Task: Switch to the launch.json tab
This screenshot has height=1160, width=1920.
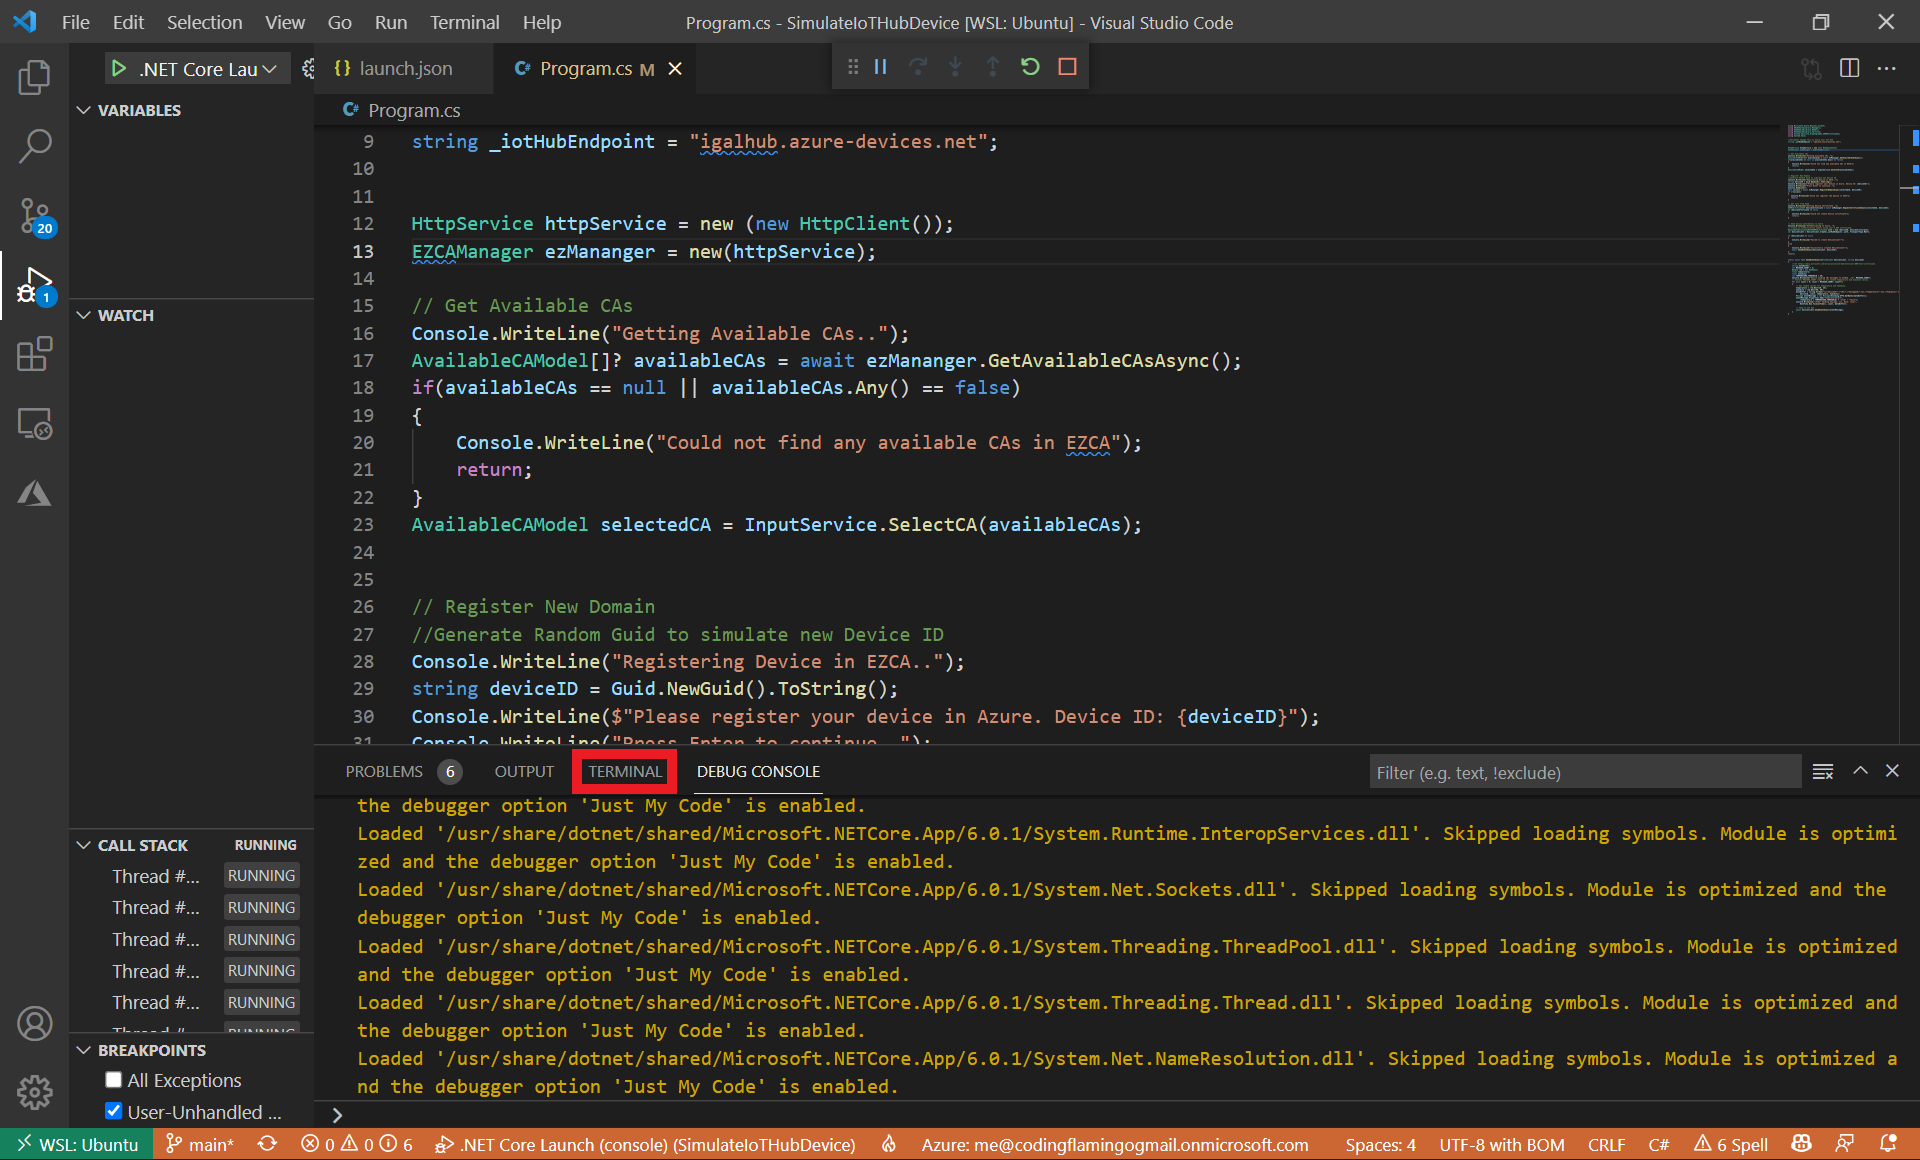Action: click(404, 68)
